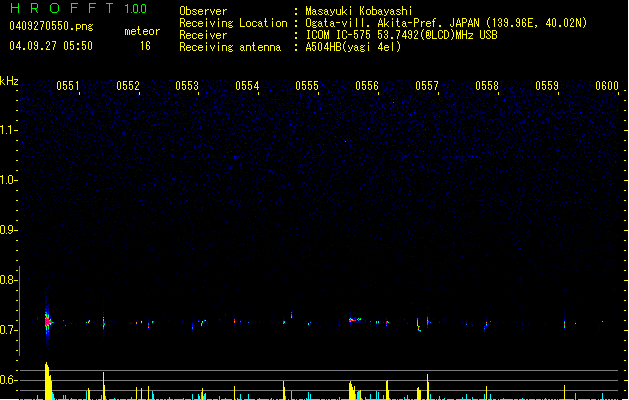Click the elongated echo just before 0556
This screenshot has height=400, width=629.
pos(355,320)
